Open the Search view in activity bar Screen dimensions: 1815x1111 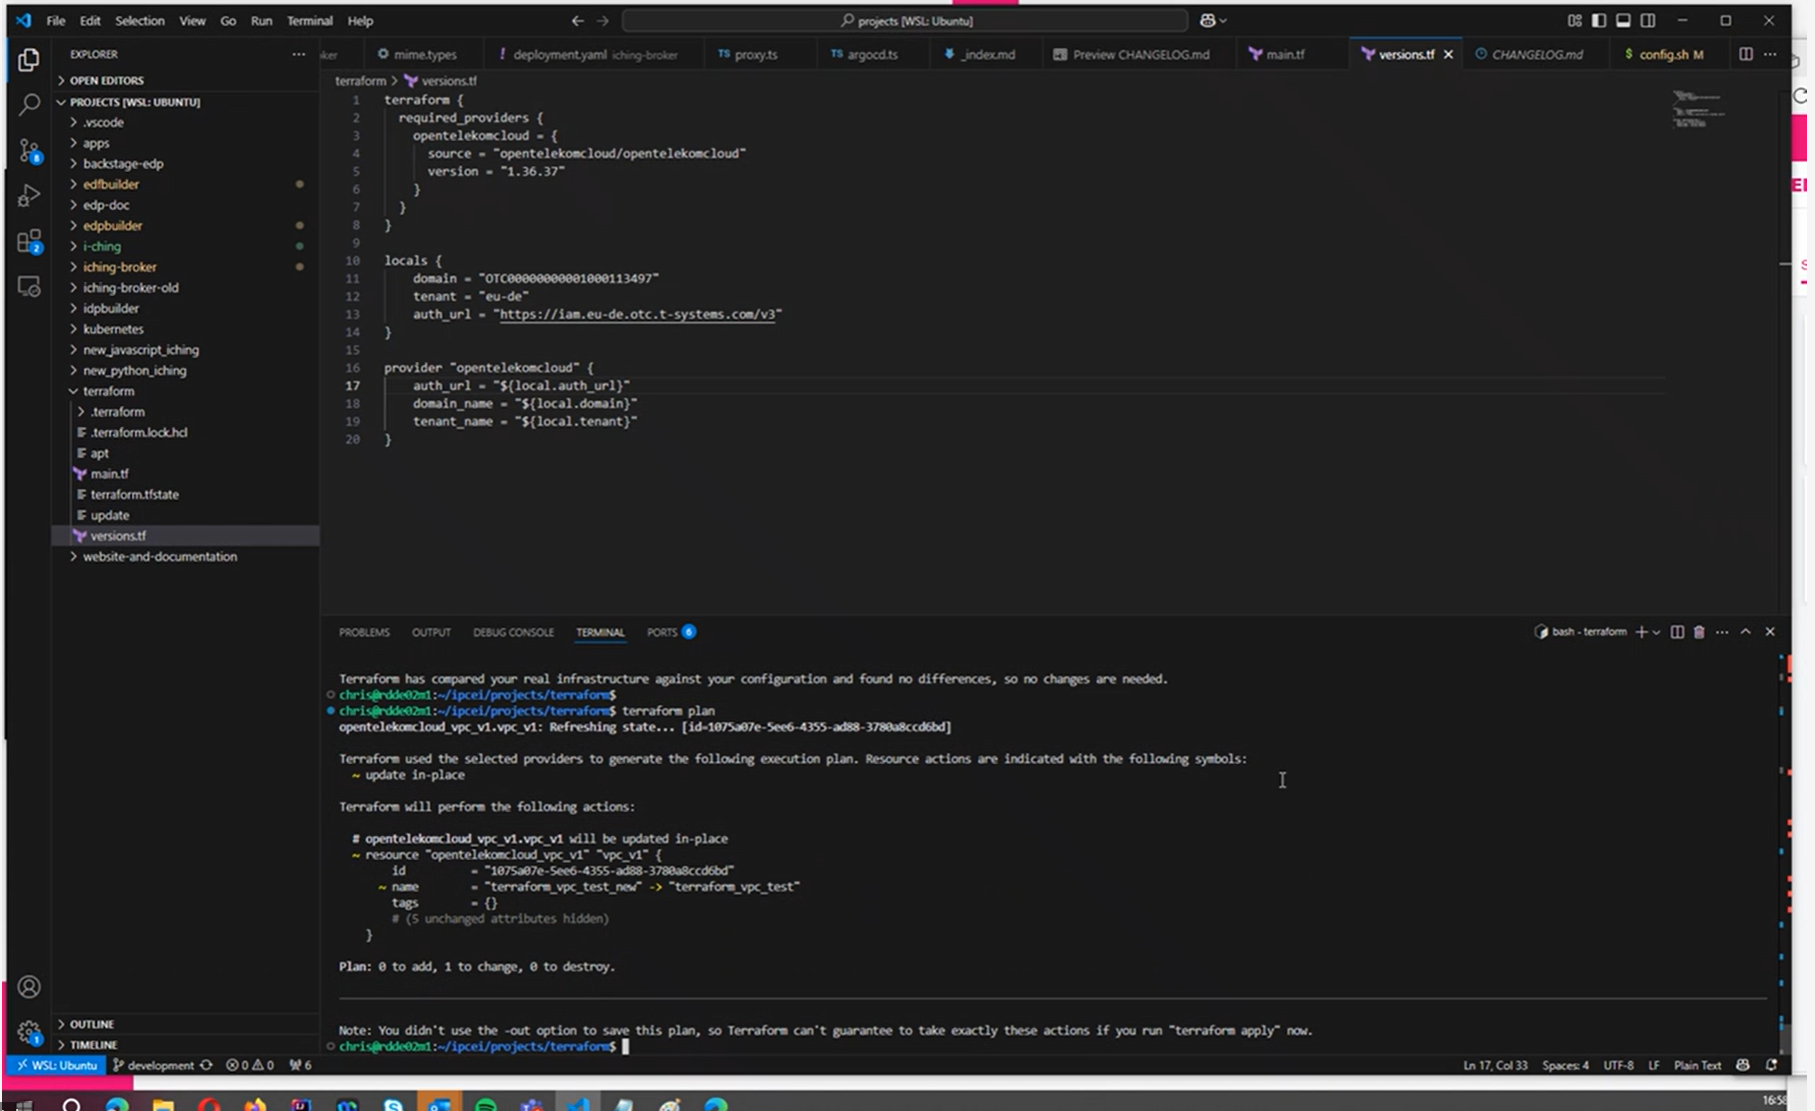click(29, 104)
